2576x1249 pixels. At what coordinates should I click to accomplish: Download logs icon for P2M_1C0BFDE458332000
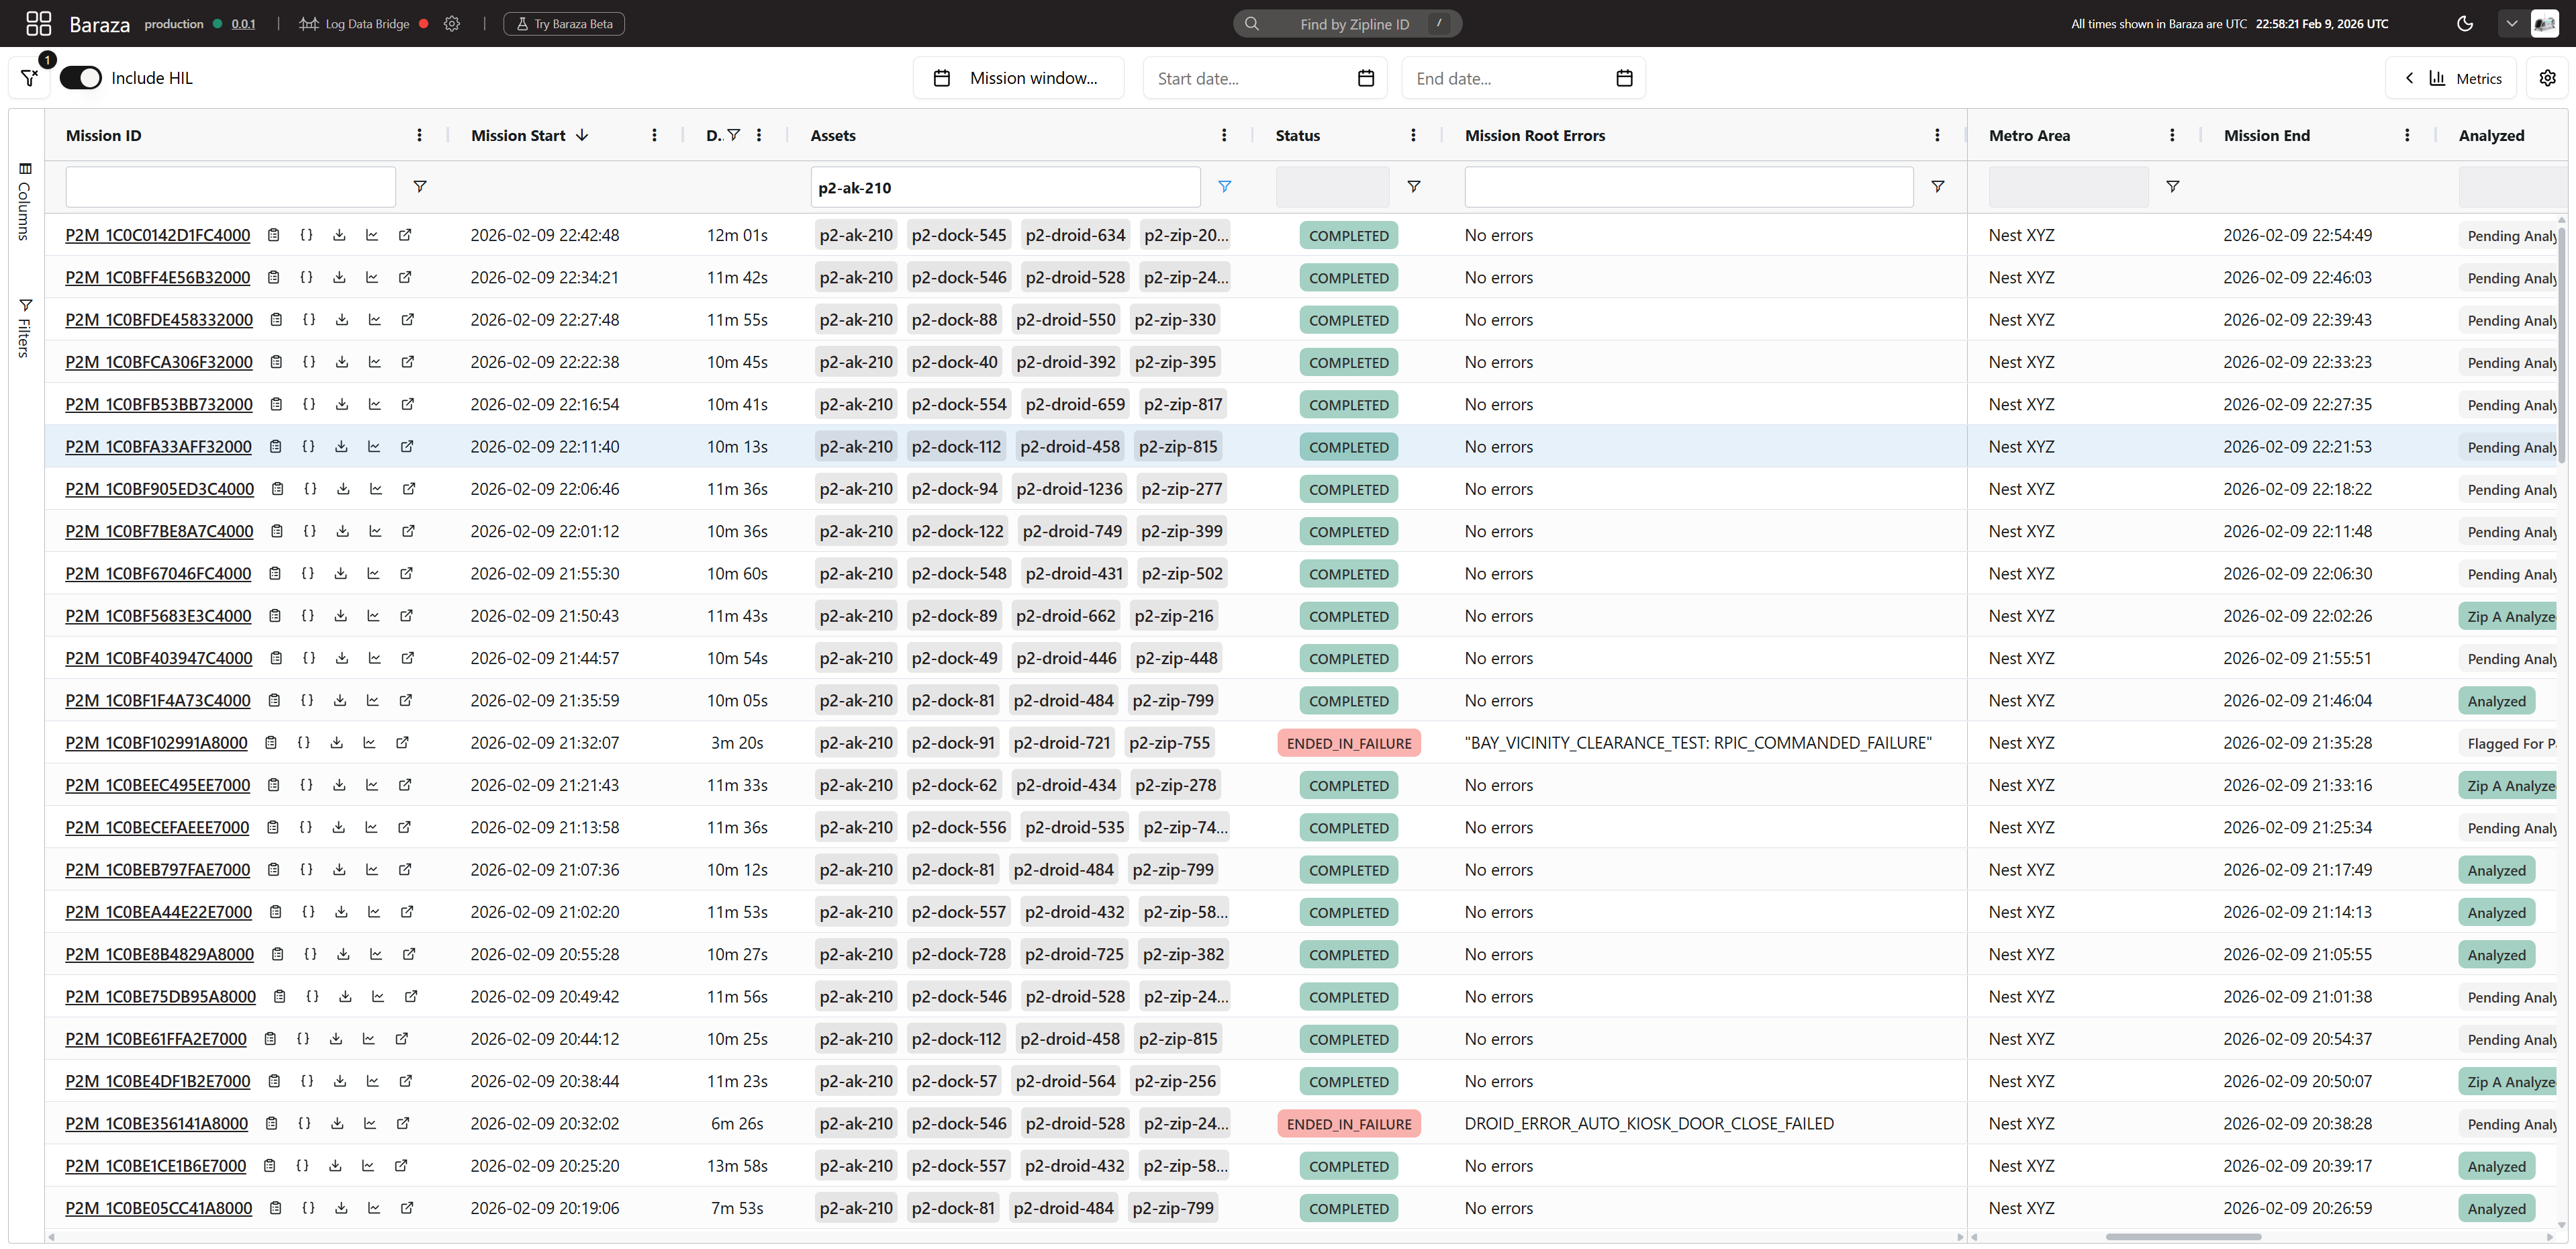(x=342, y=319)
